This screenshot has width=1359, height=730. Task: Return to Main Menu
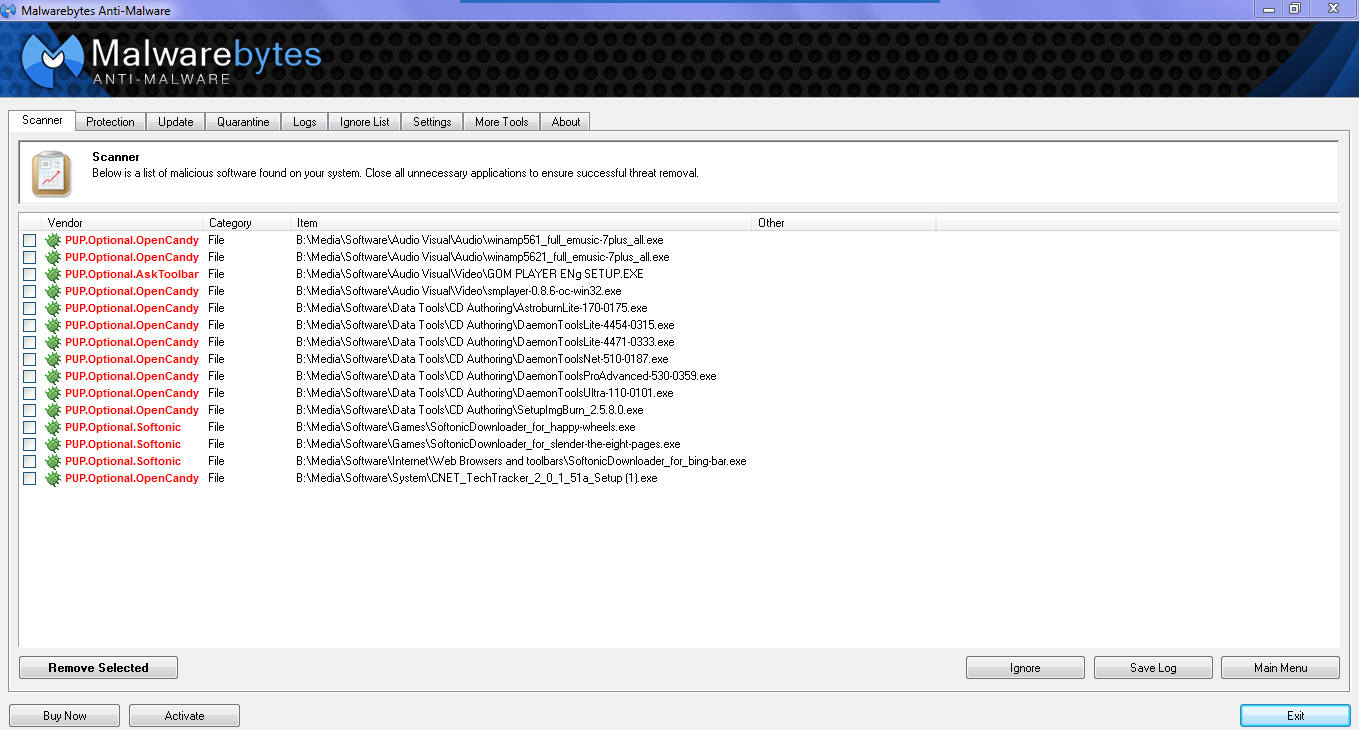point(1280,668)
